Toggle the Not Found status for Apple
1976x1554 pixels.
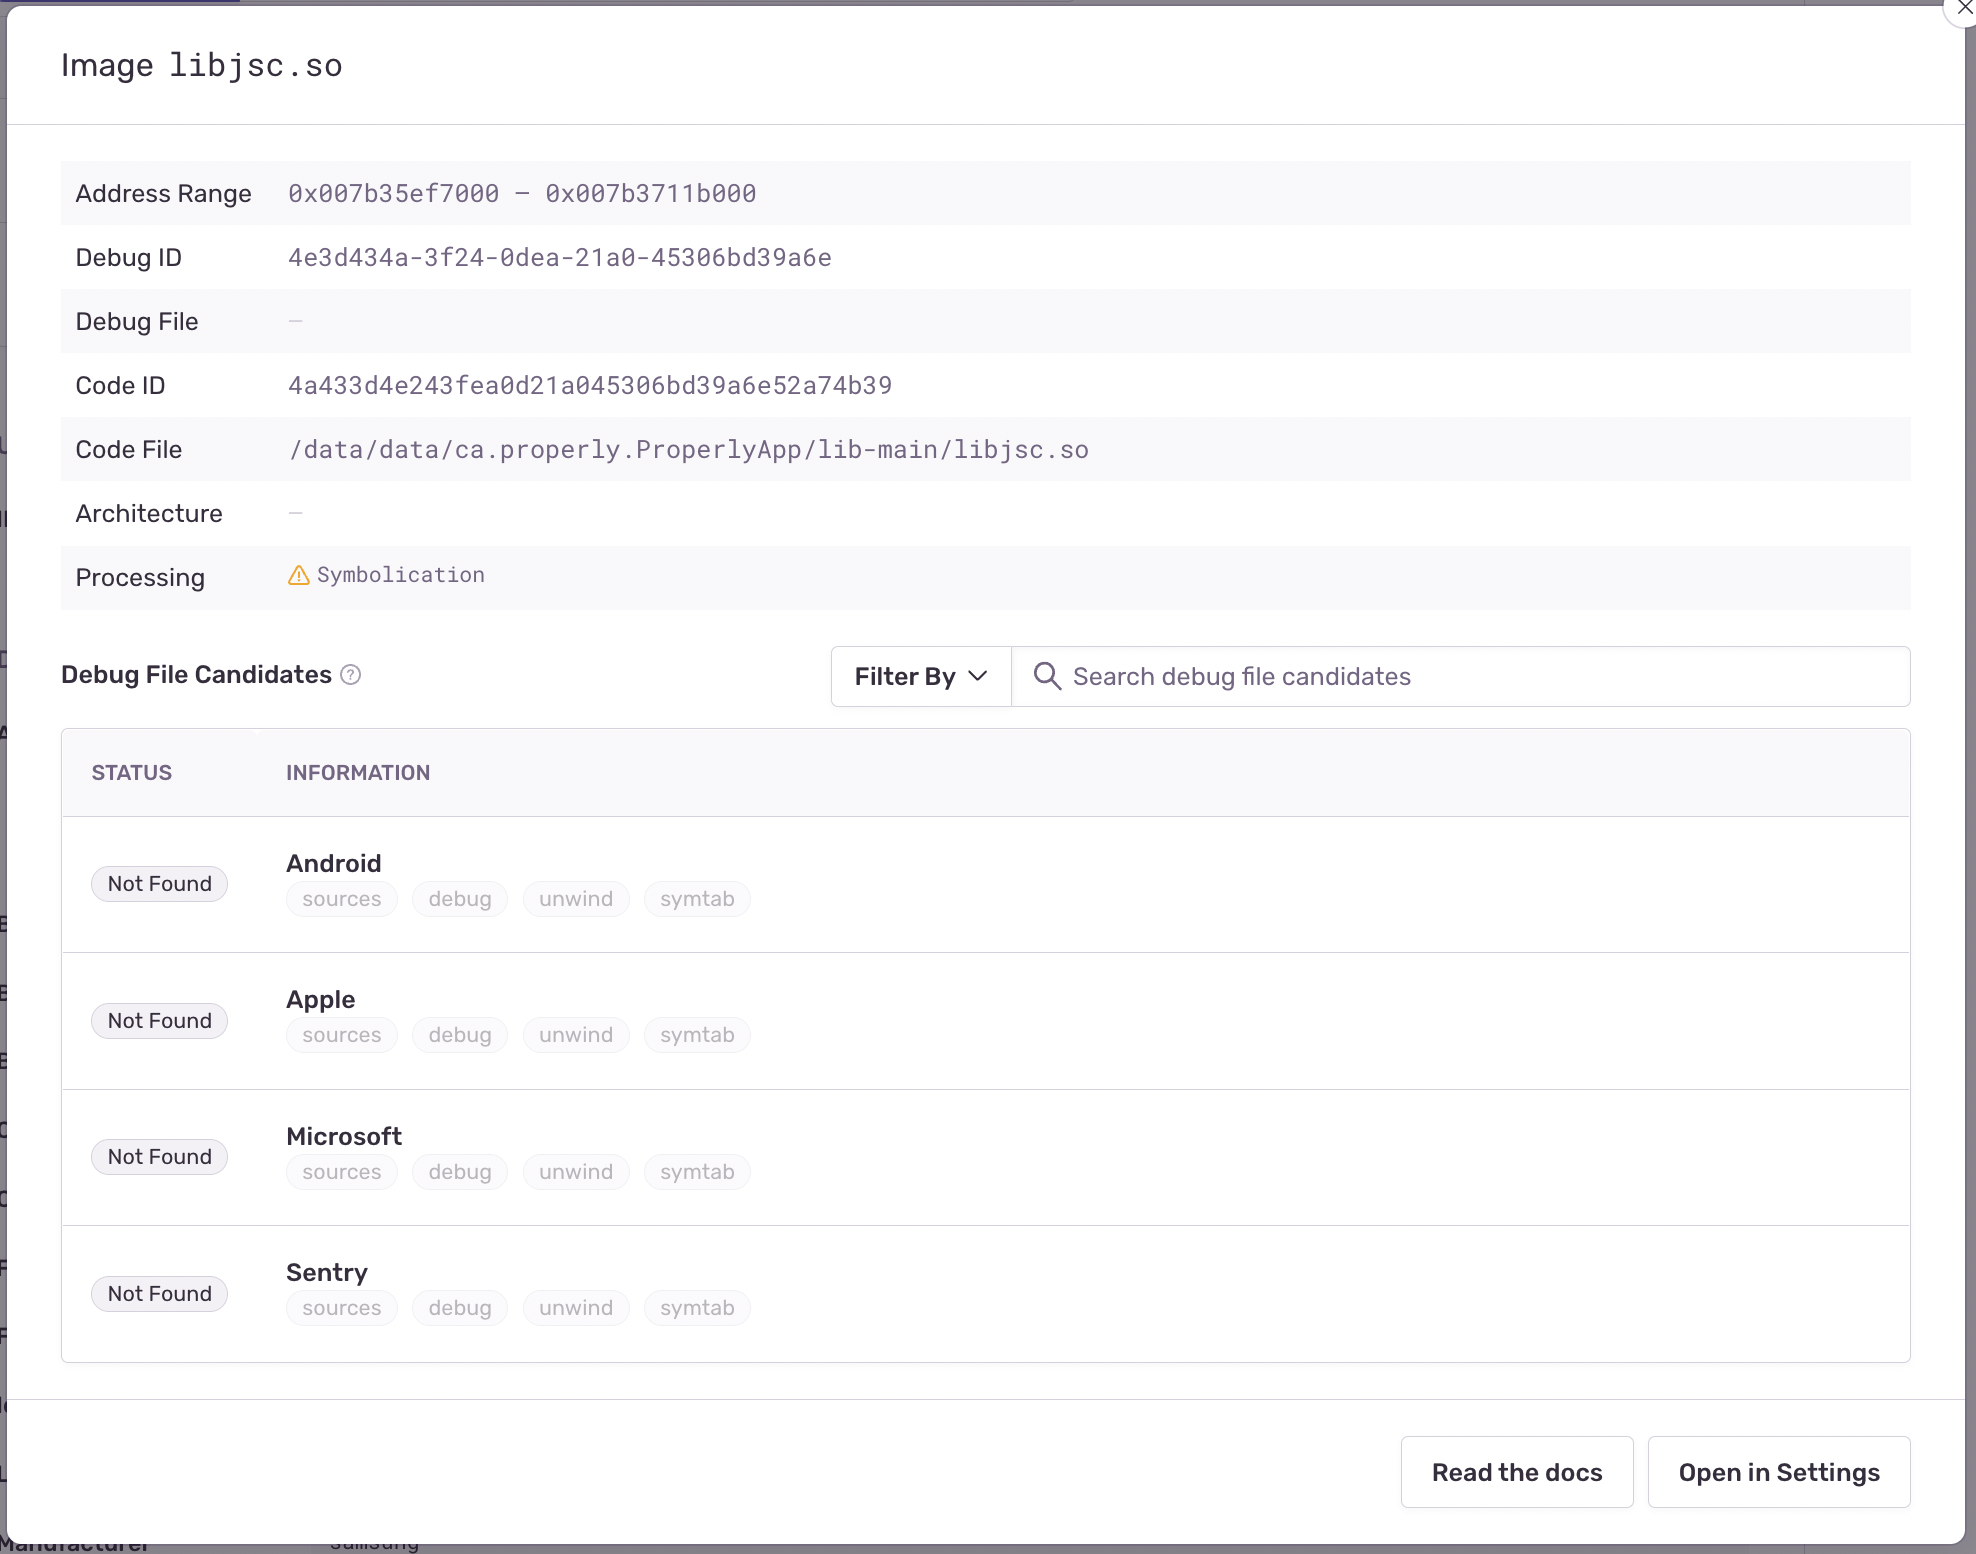pos(159,1020)
